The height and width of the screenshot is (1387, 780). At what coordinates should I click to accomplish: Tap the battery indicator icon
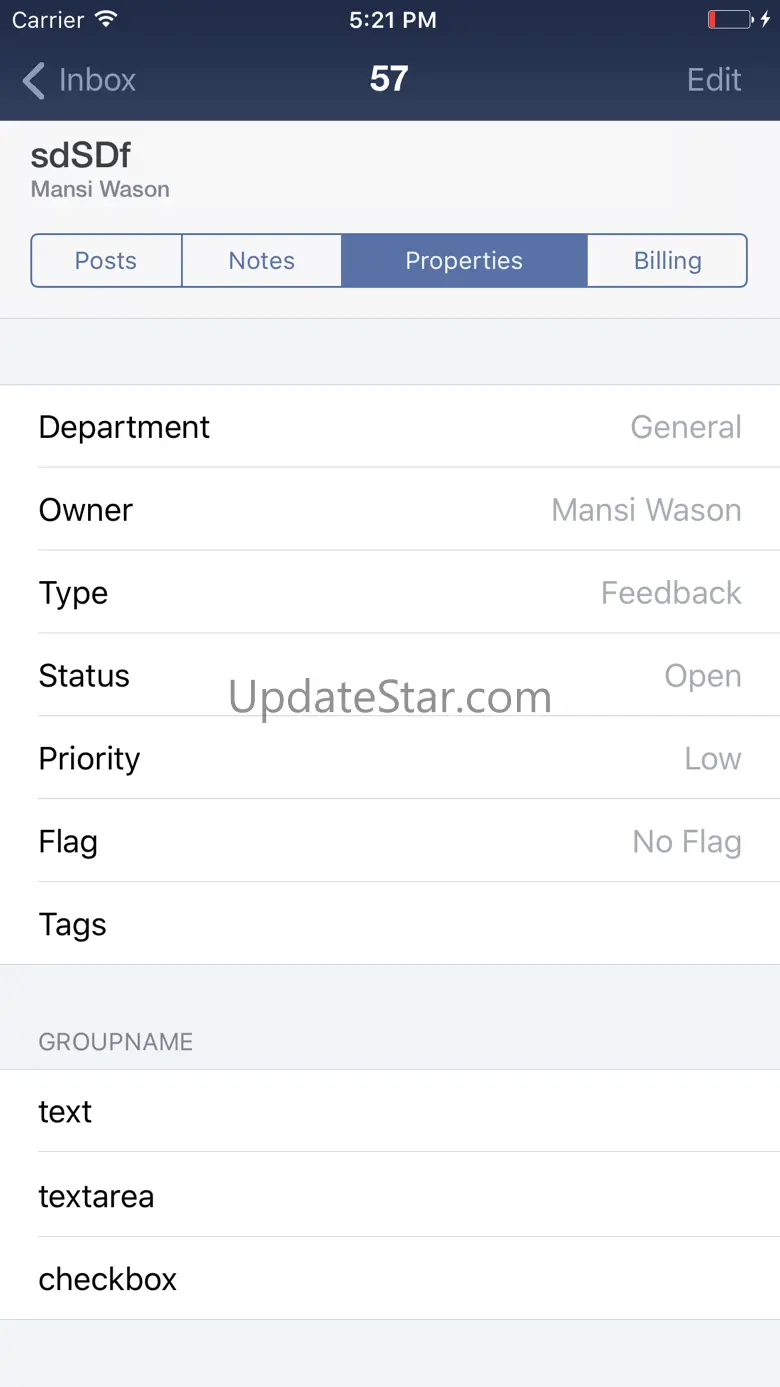[730, 20]
